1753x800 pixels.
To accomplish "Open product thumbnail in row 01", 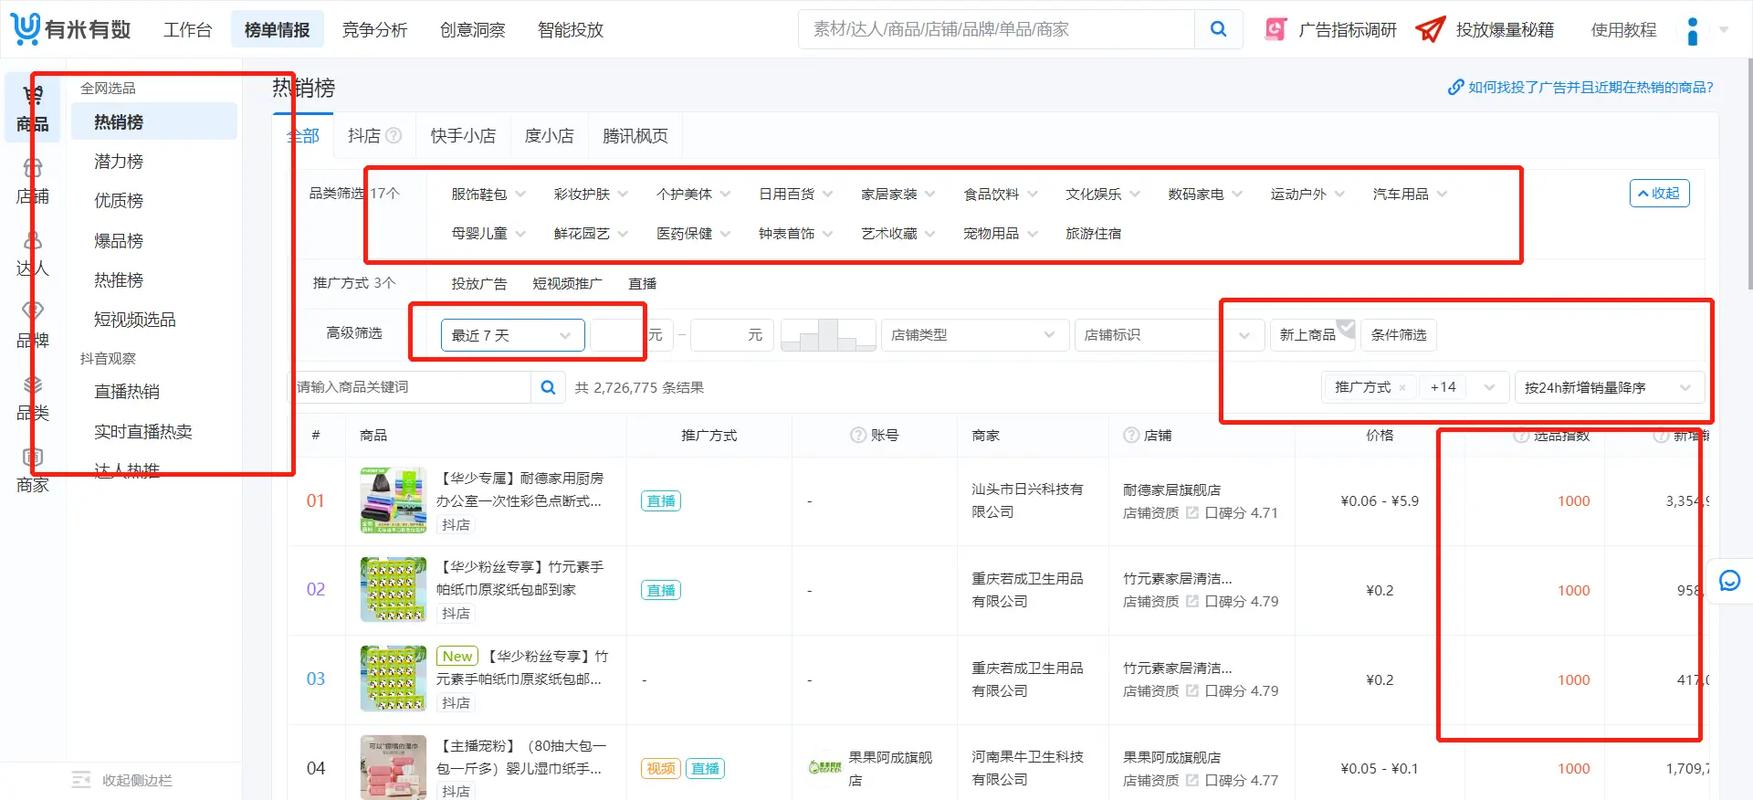I will coord(393,500).
